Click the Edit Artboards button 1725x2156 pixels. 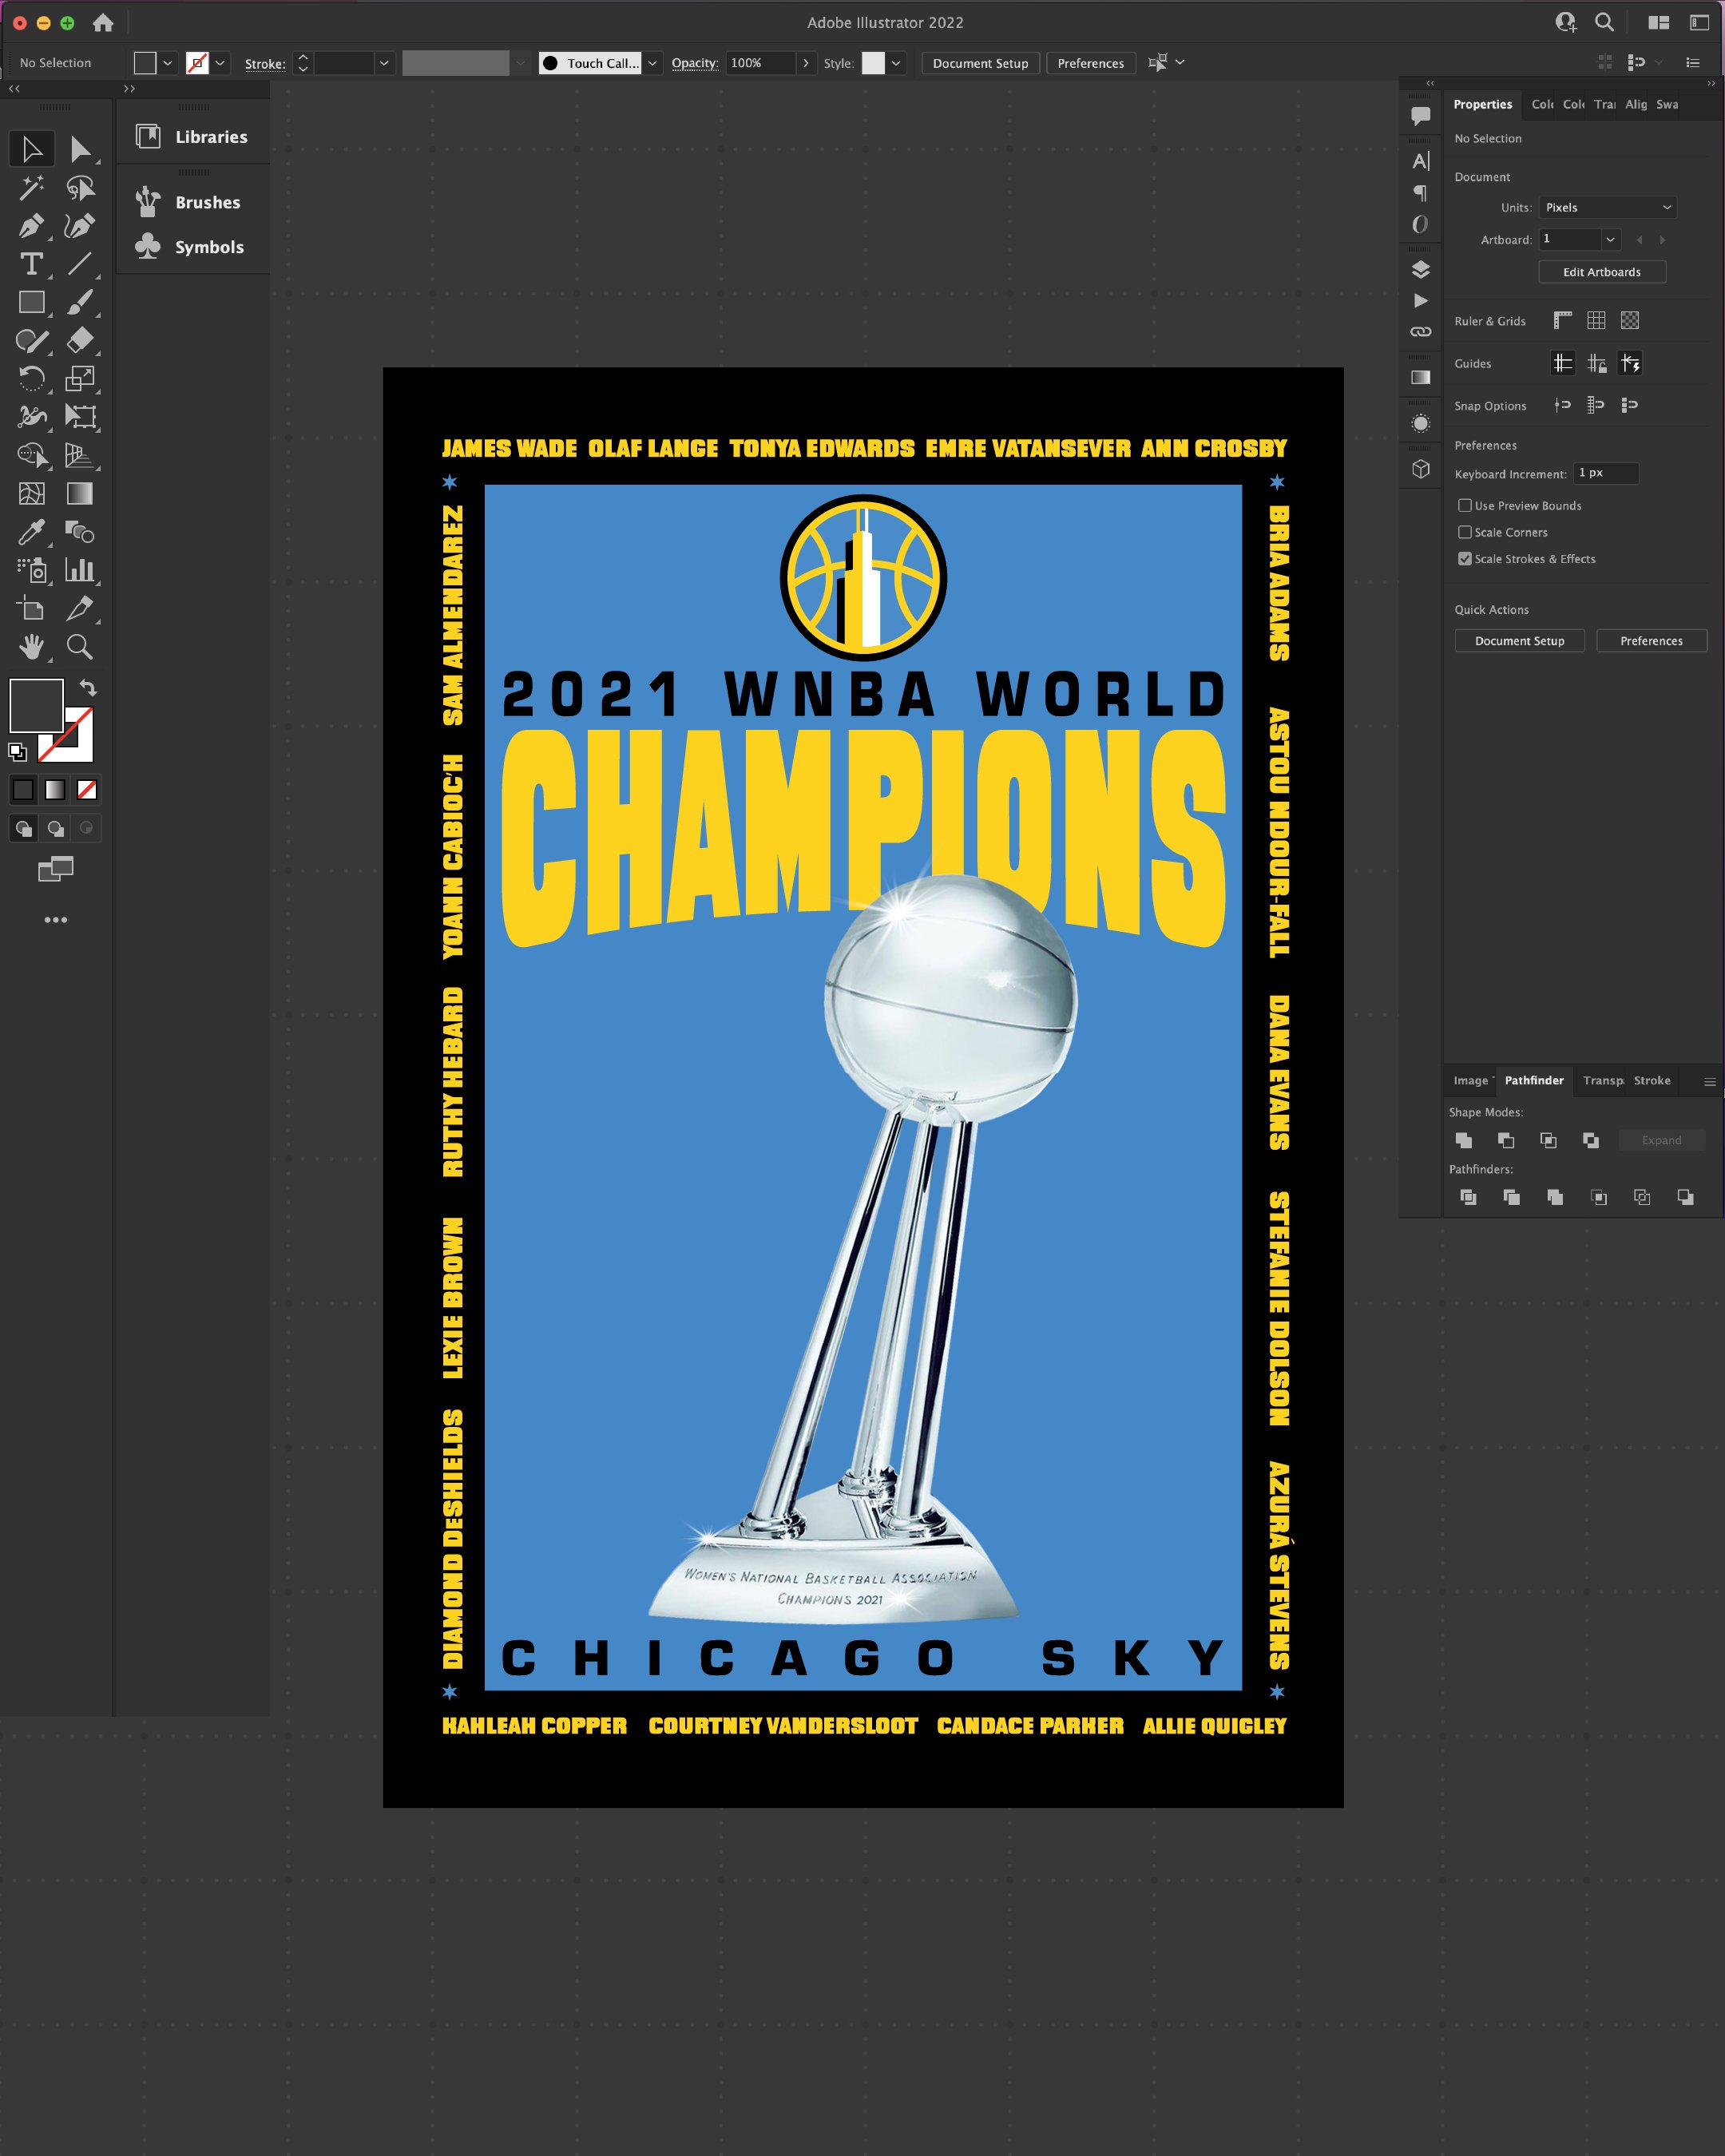pyautogui.click(x=1602, y=272)
